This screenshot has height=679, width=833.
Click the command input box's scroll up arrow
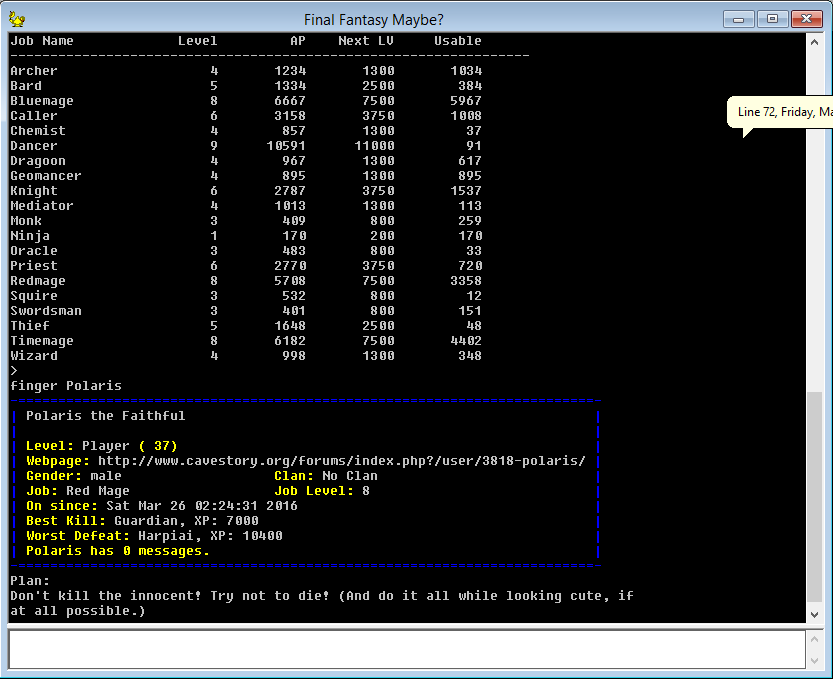click(x=814, y=639)
